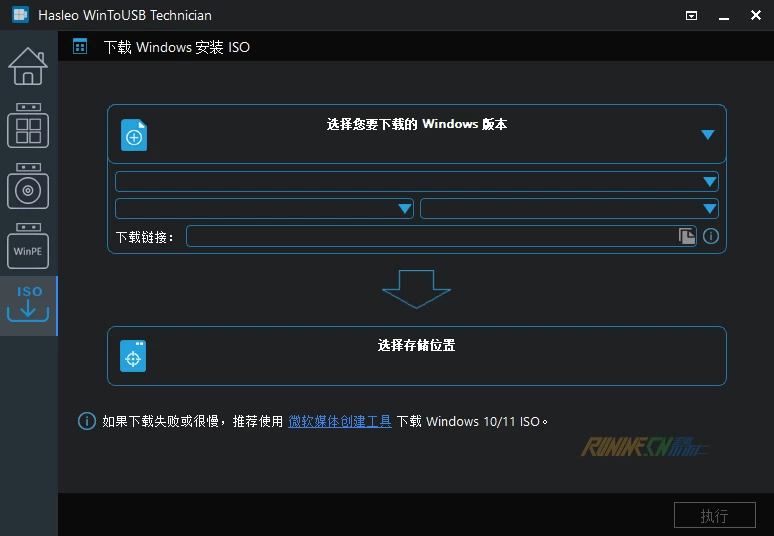Viewport: 774px width, 536px height.
Task: Expand the 选择您要下载的 Windows 版本 panel
Action: 707,135
